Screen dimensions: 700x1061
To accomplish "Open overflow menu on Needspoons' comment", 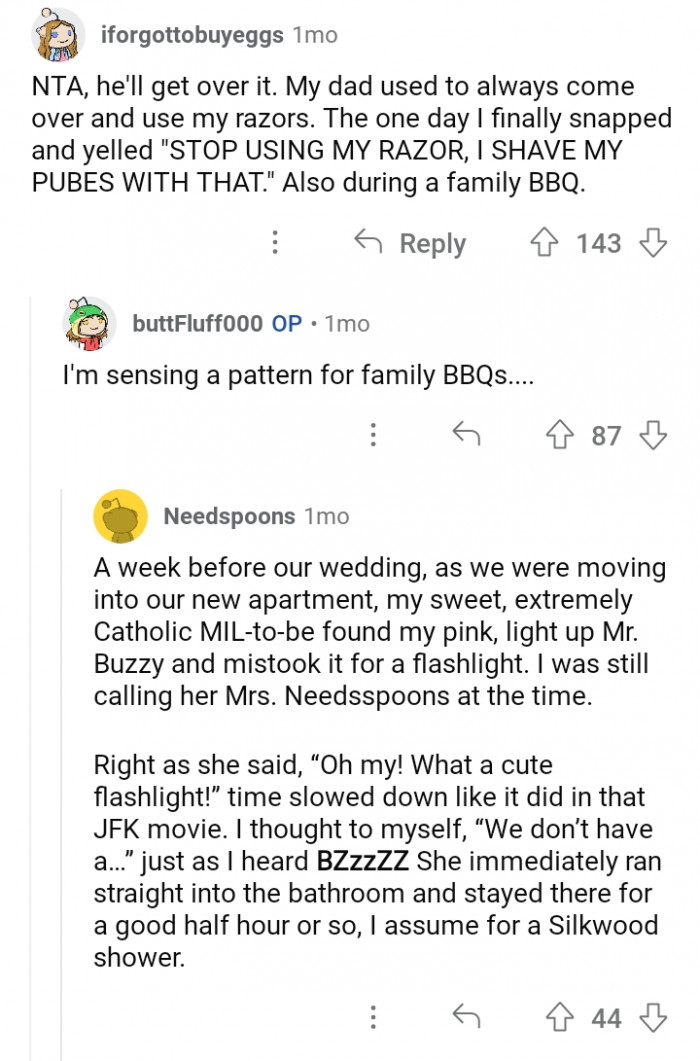I will tap(373, 1019).
